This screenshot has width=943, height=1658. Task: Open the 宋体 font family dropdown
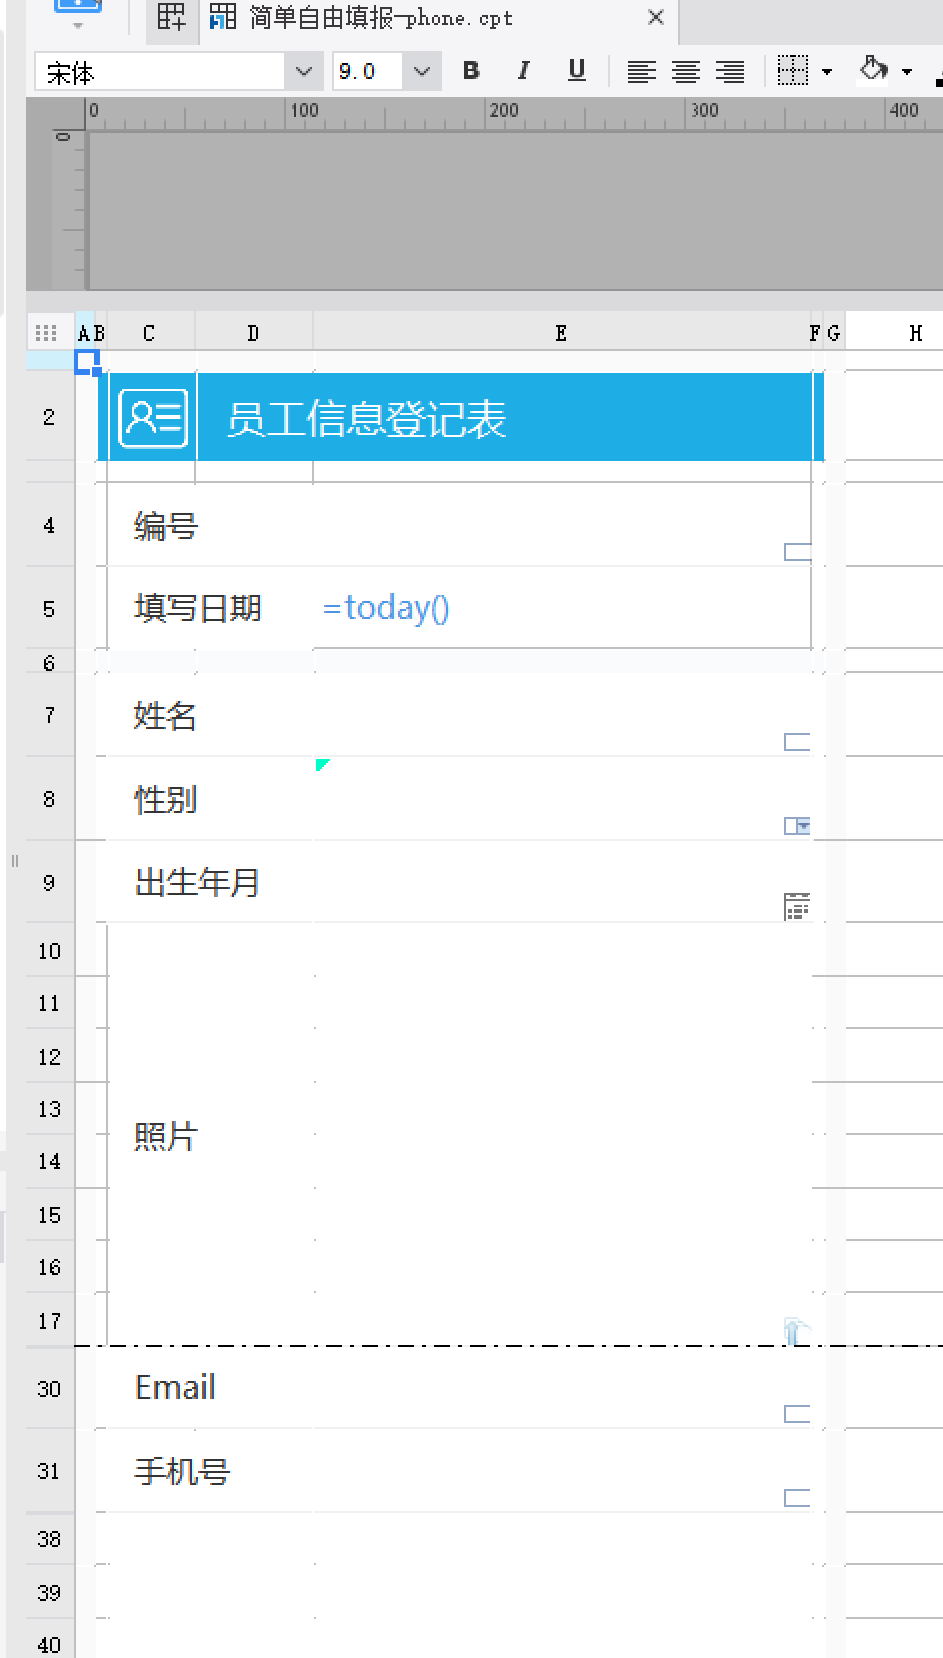pos(304,71)
